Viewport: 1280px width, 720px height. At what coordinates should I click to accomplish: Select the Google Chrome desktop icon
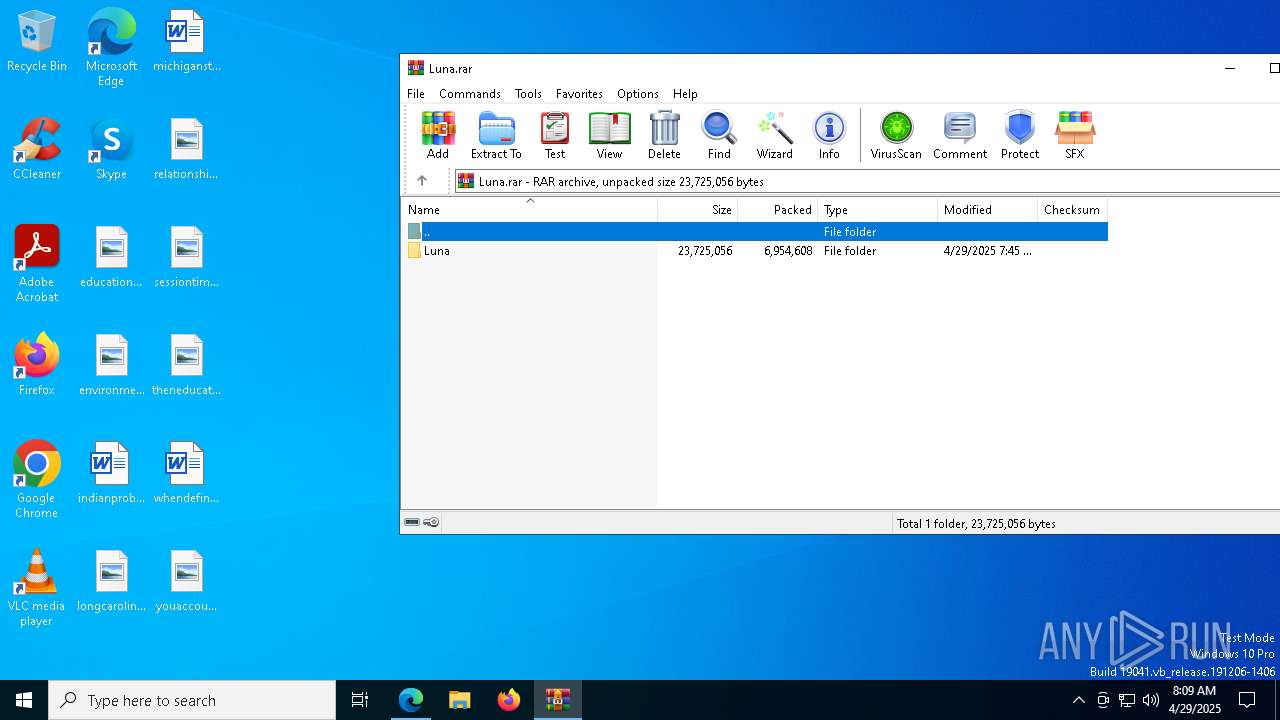37,480
